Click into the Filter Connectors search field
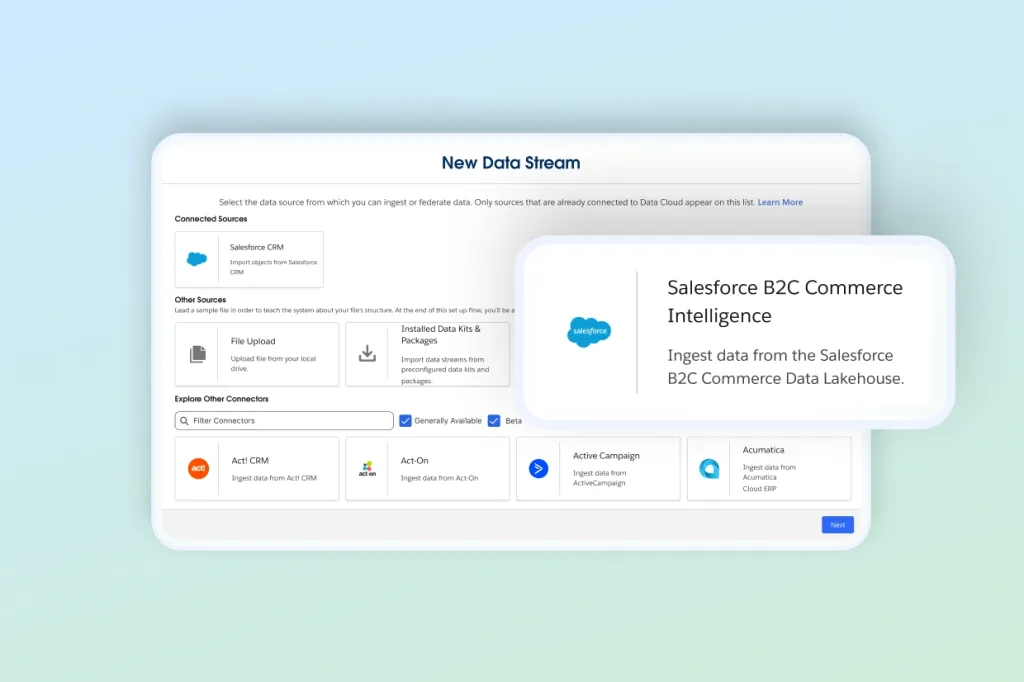The image size is (1024, 682). coord(290,421)
